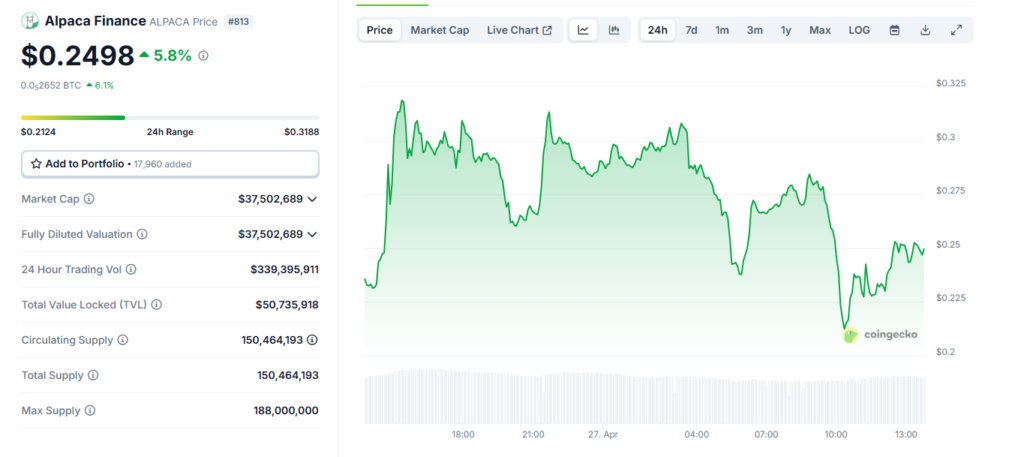The height and width of the screenshot is (457, 1024).
Task: Switch to the Market Cap chart tab
Action: click(439, 30)
